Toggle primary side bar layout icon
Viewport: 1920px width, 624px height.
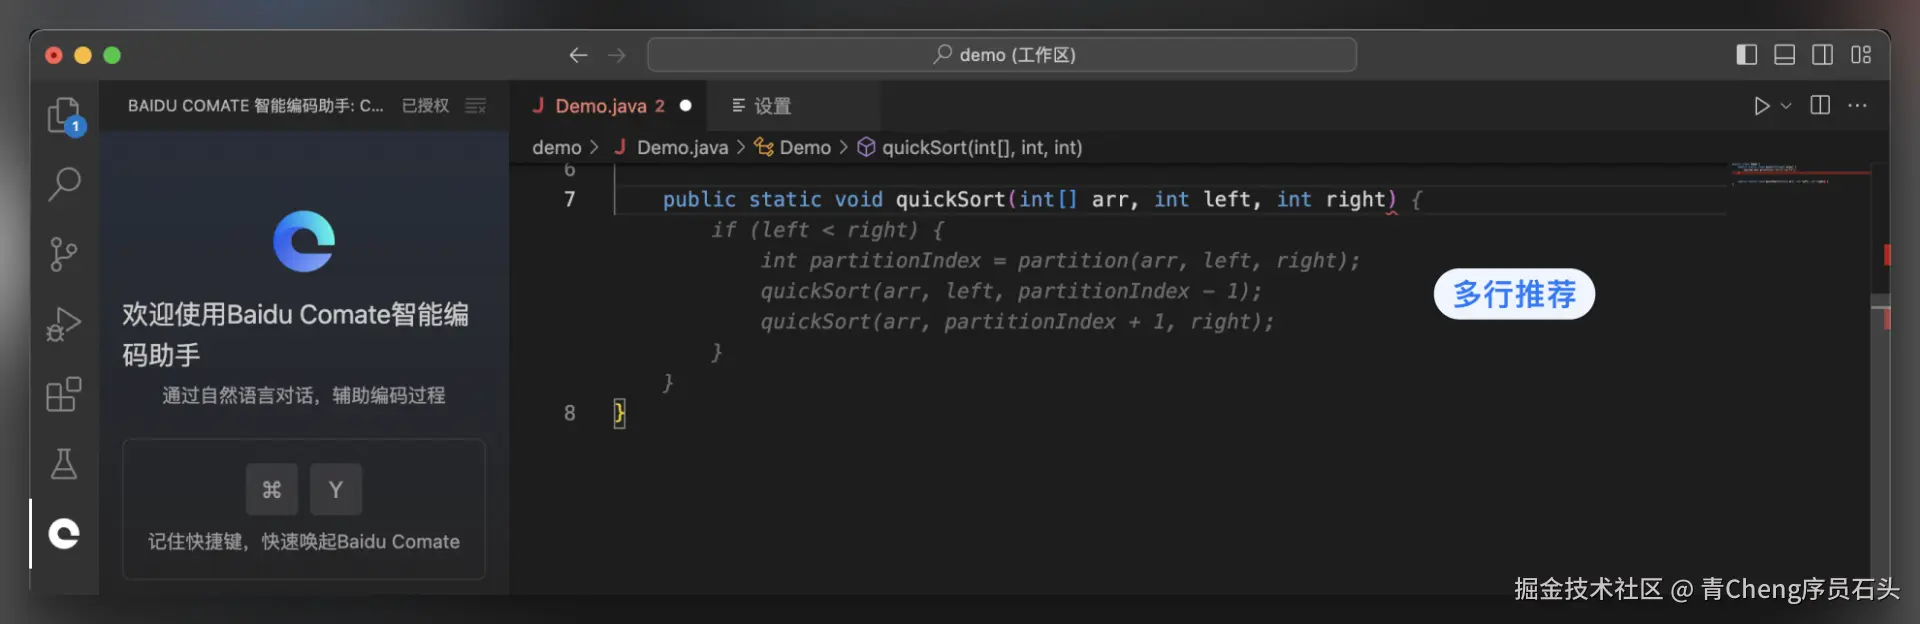click(x=1747, y=55)
